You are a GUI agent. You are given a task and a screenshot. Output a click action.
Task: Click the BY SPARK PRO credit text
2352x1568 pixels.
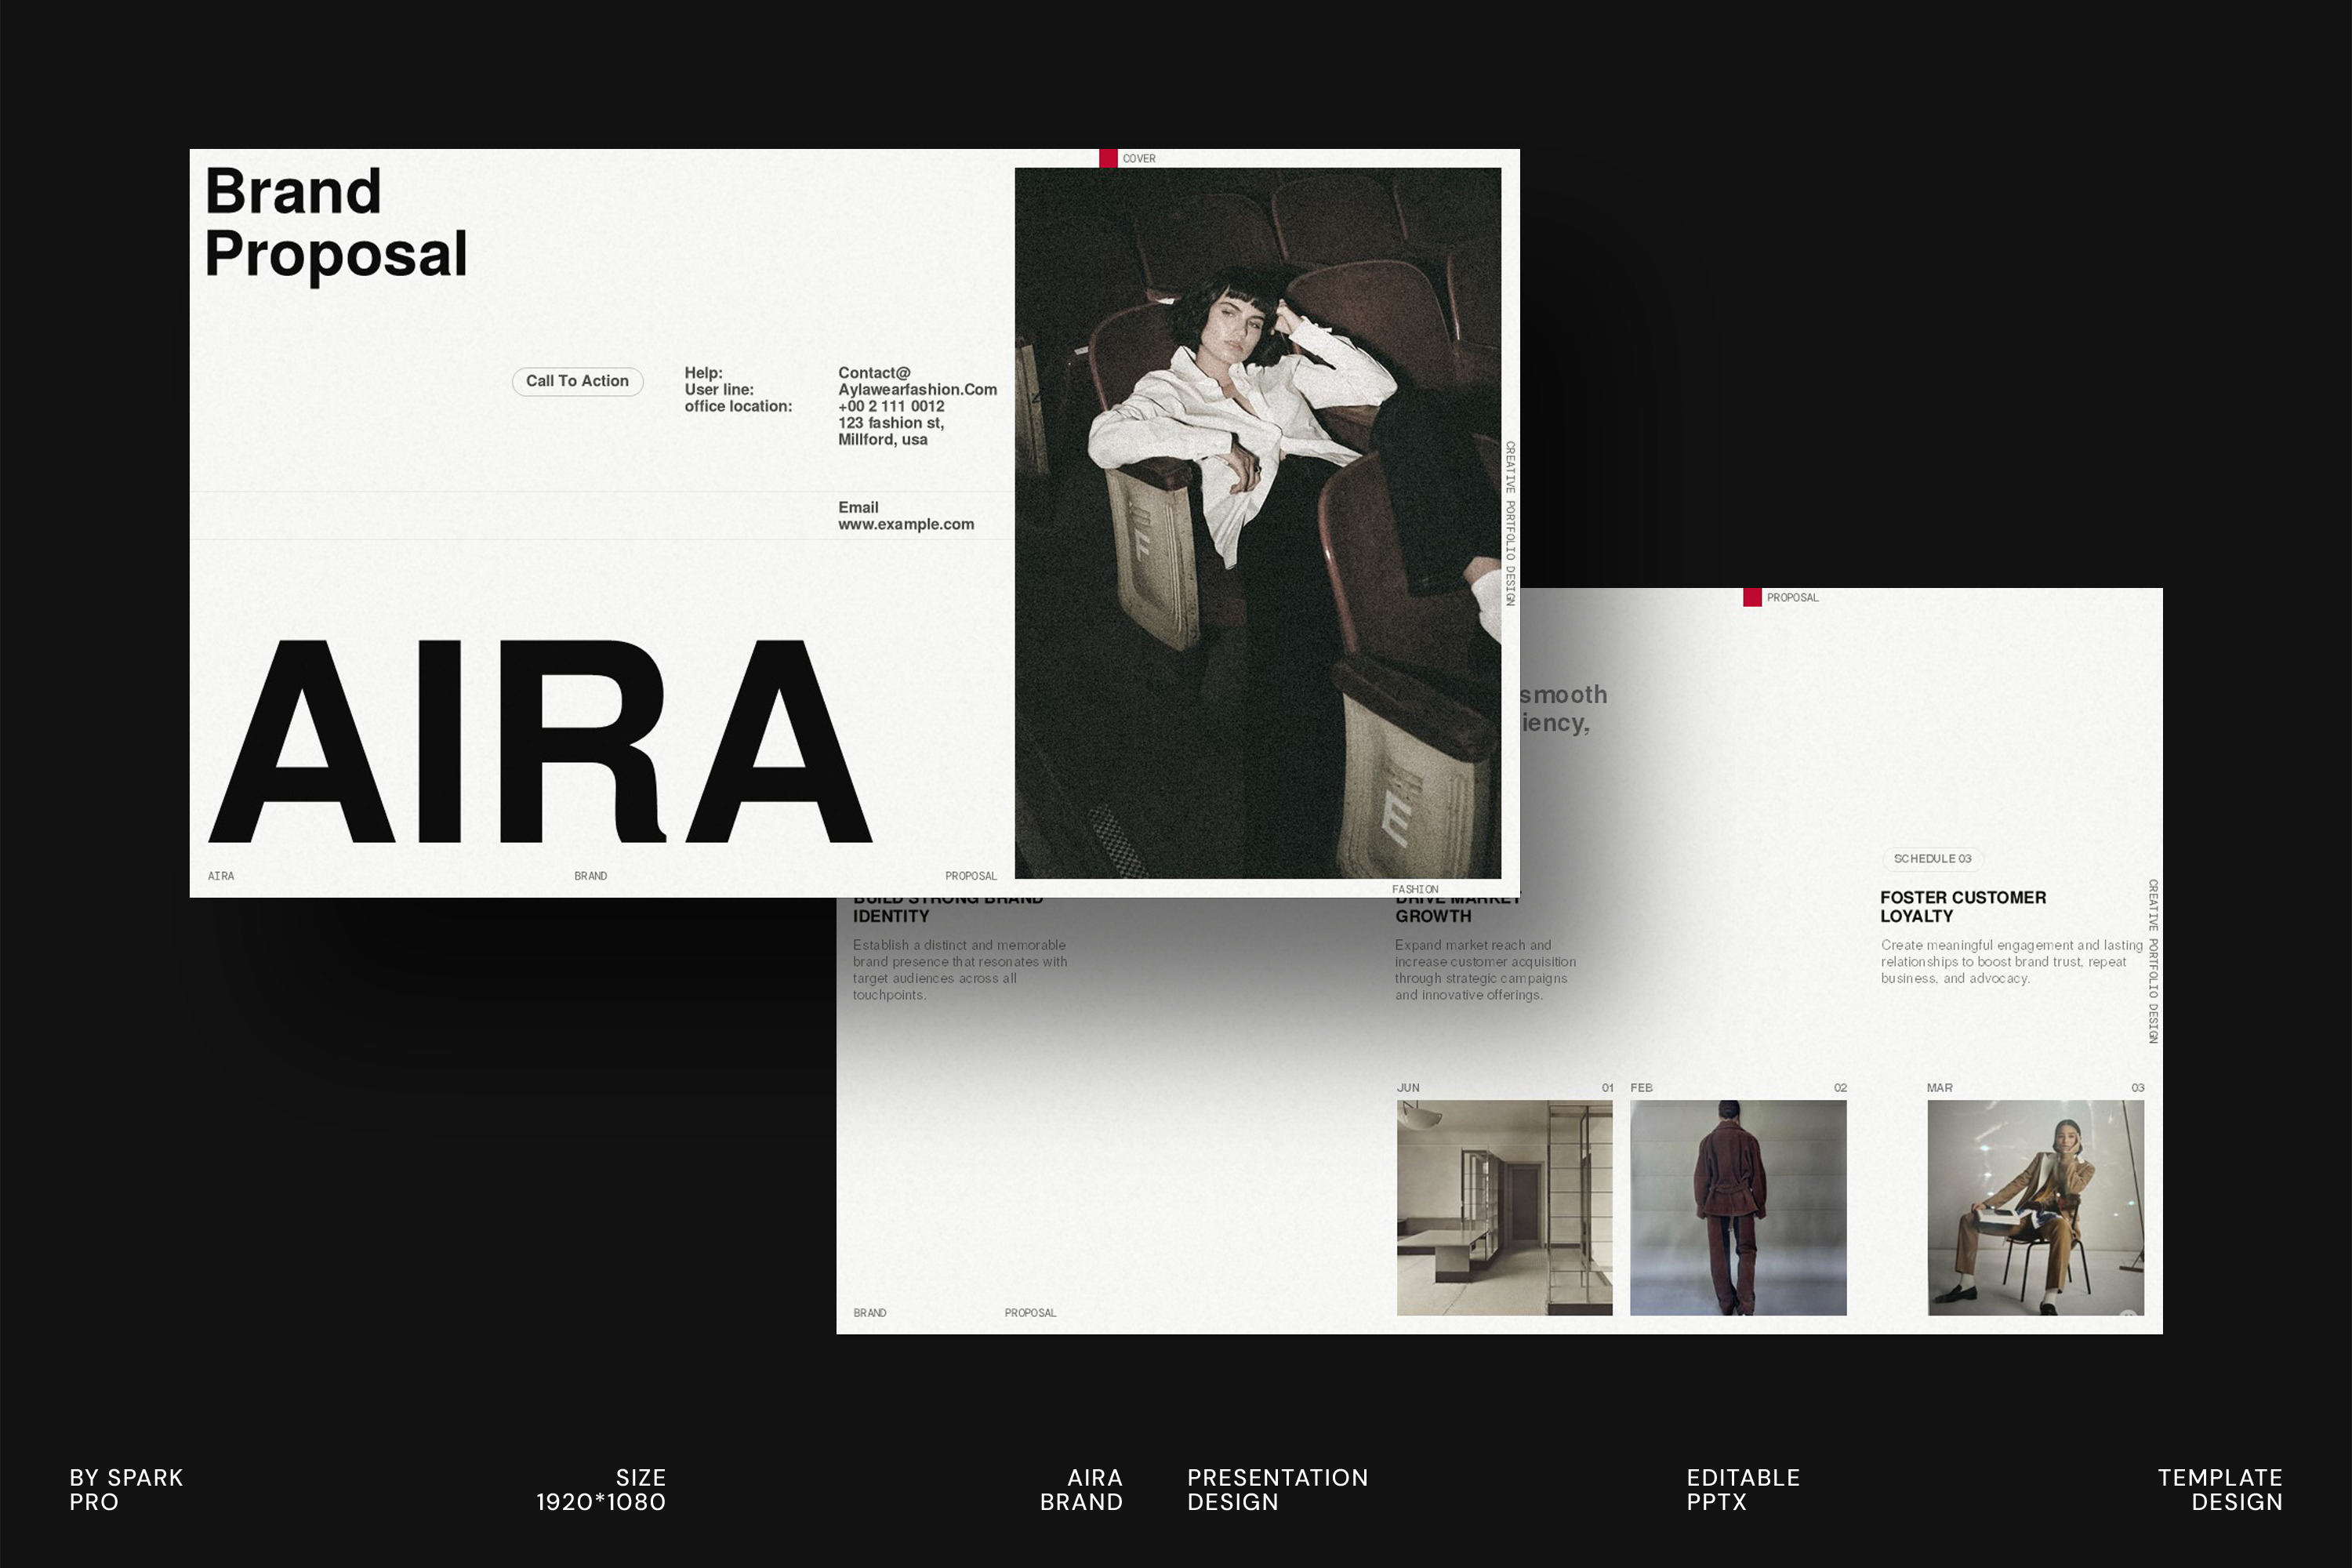pyautogui.click(x=126, y=1489)
